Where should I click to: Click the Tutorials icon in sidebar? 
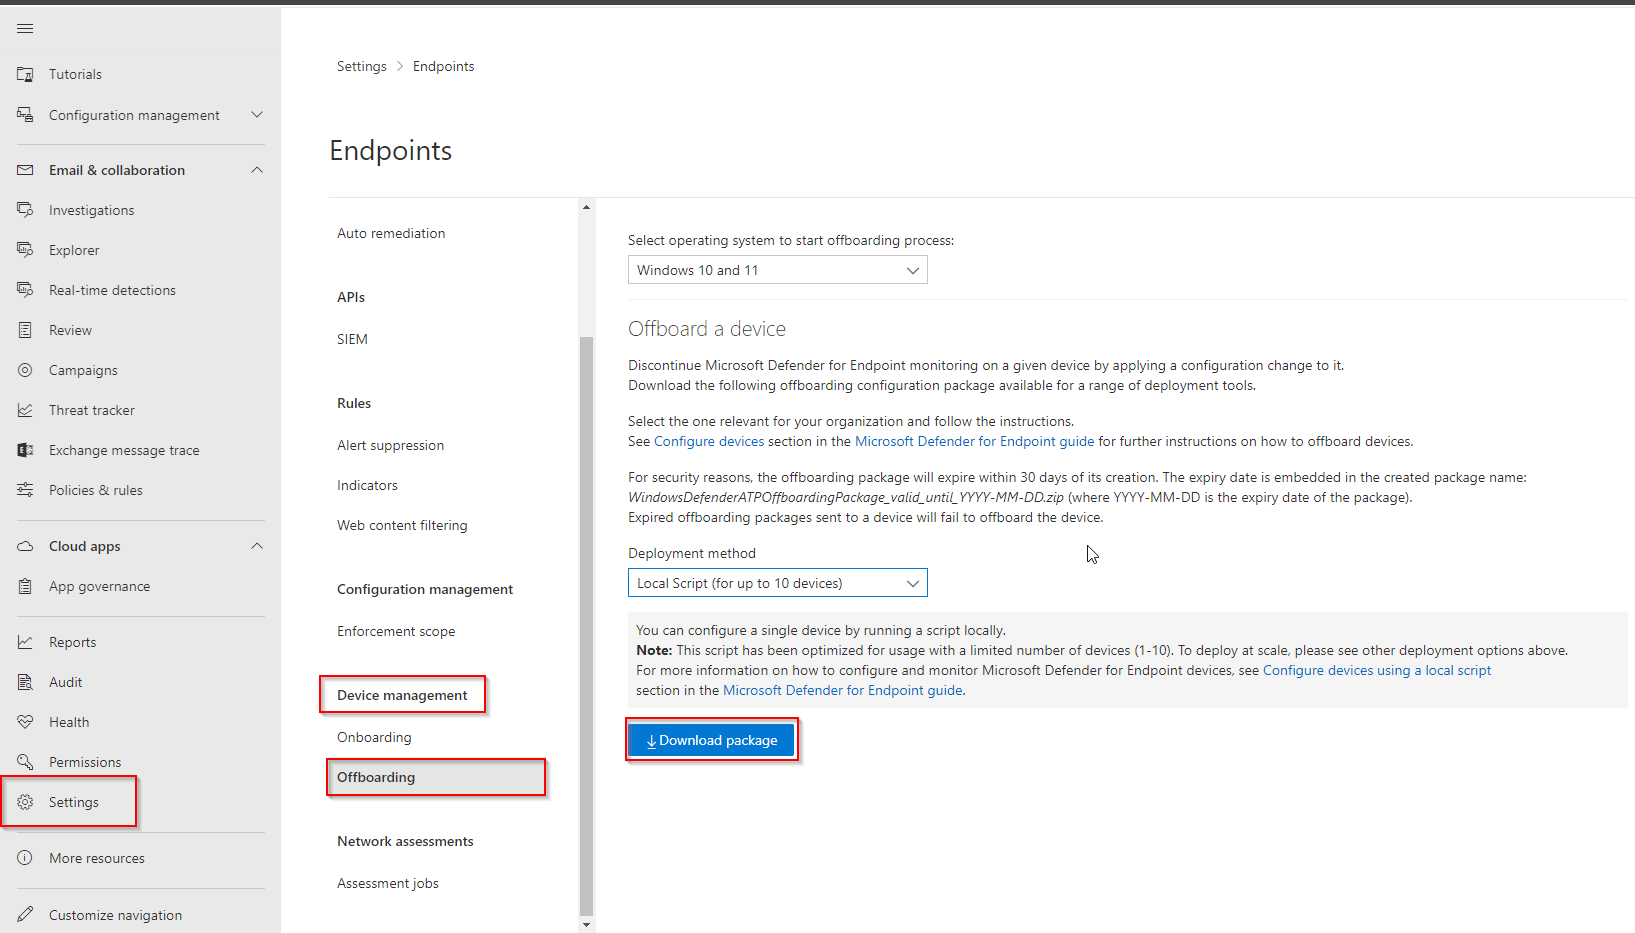point(25,74)
